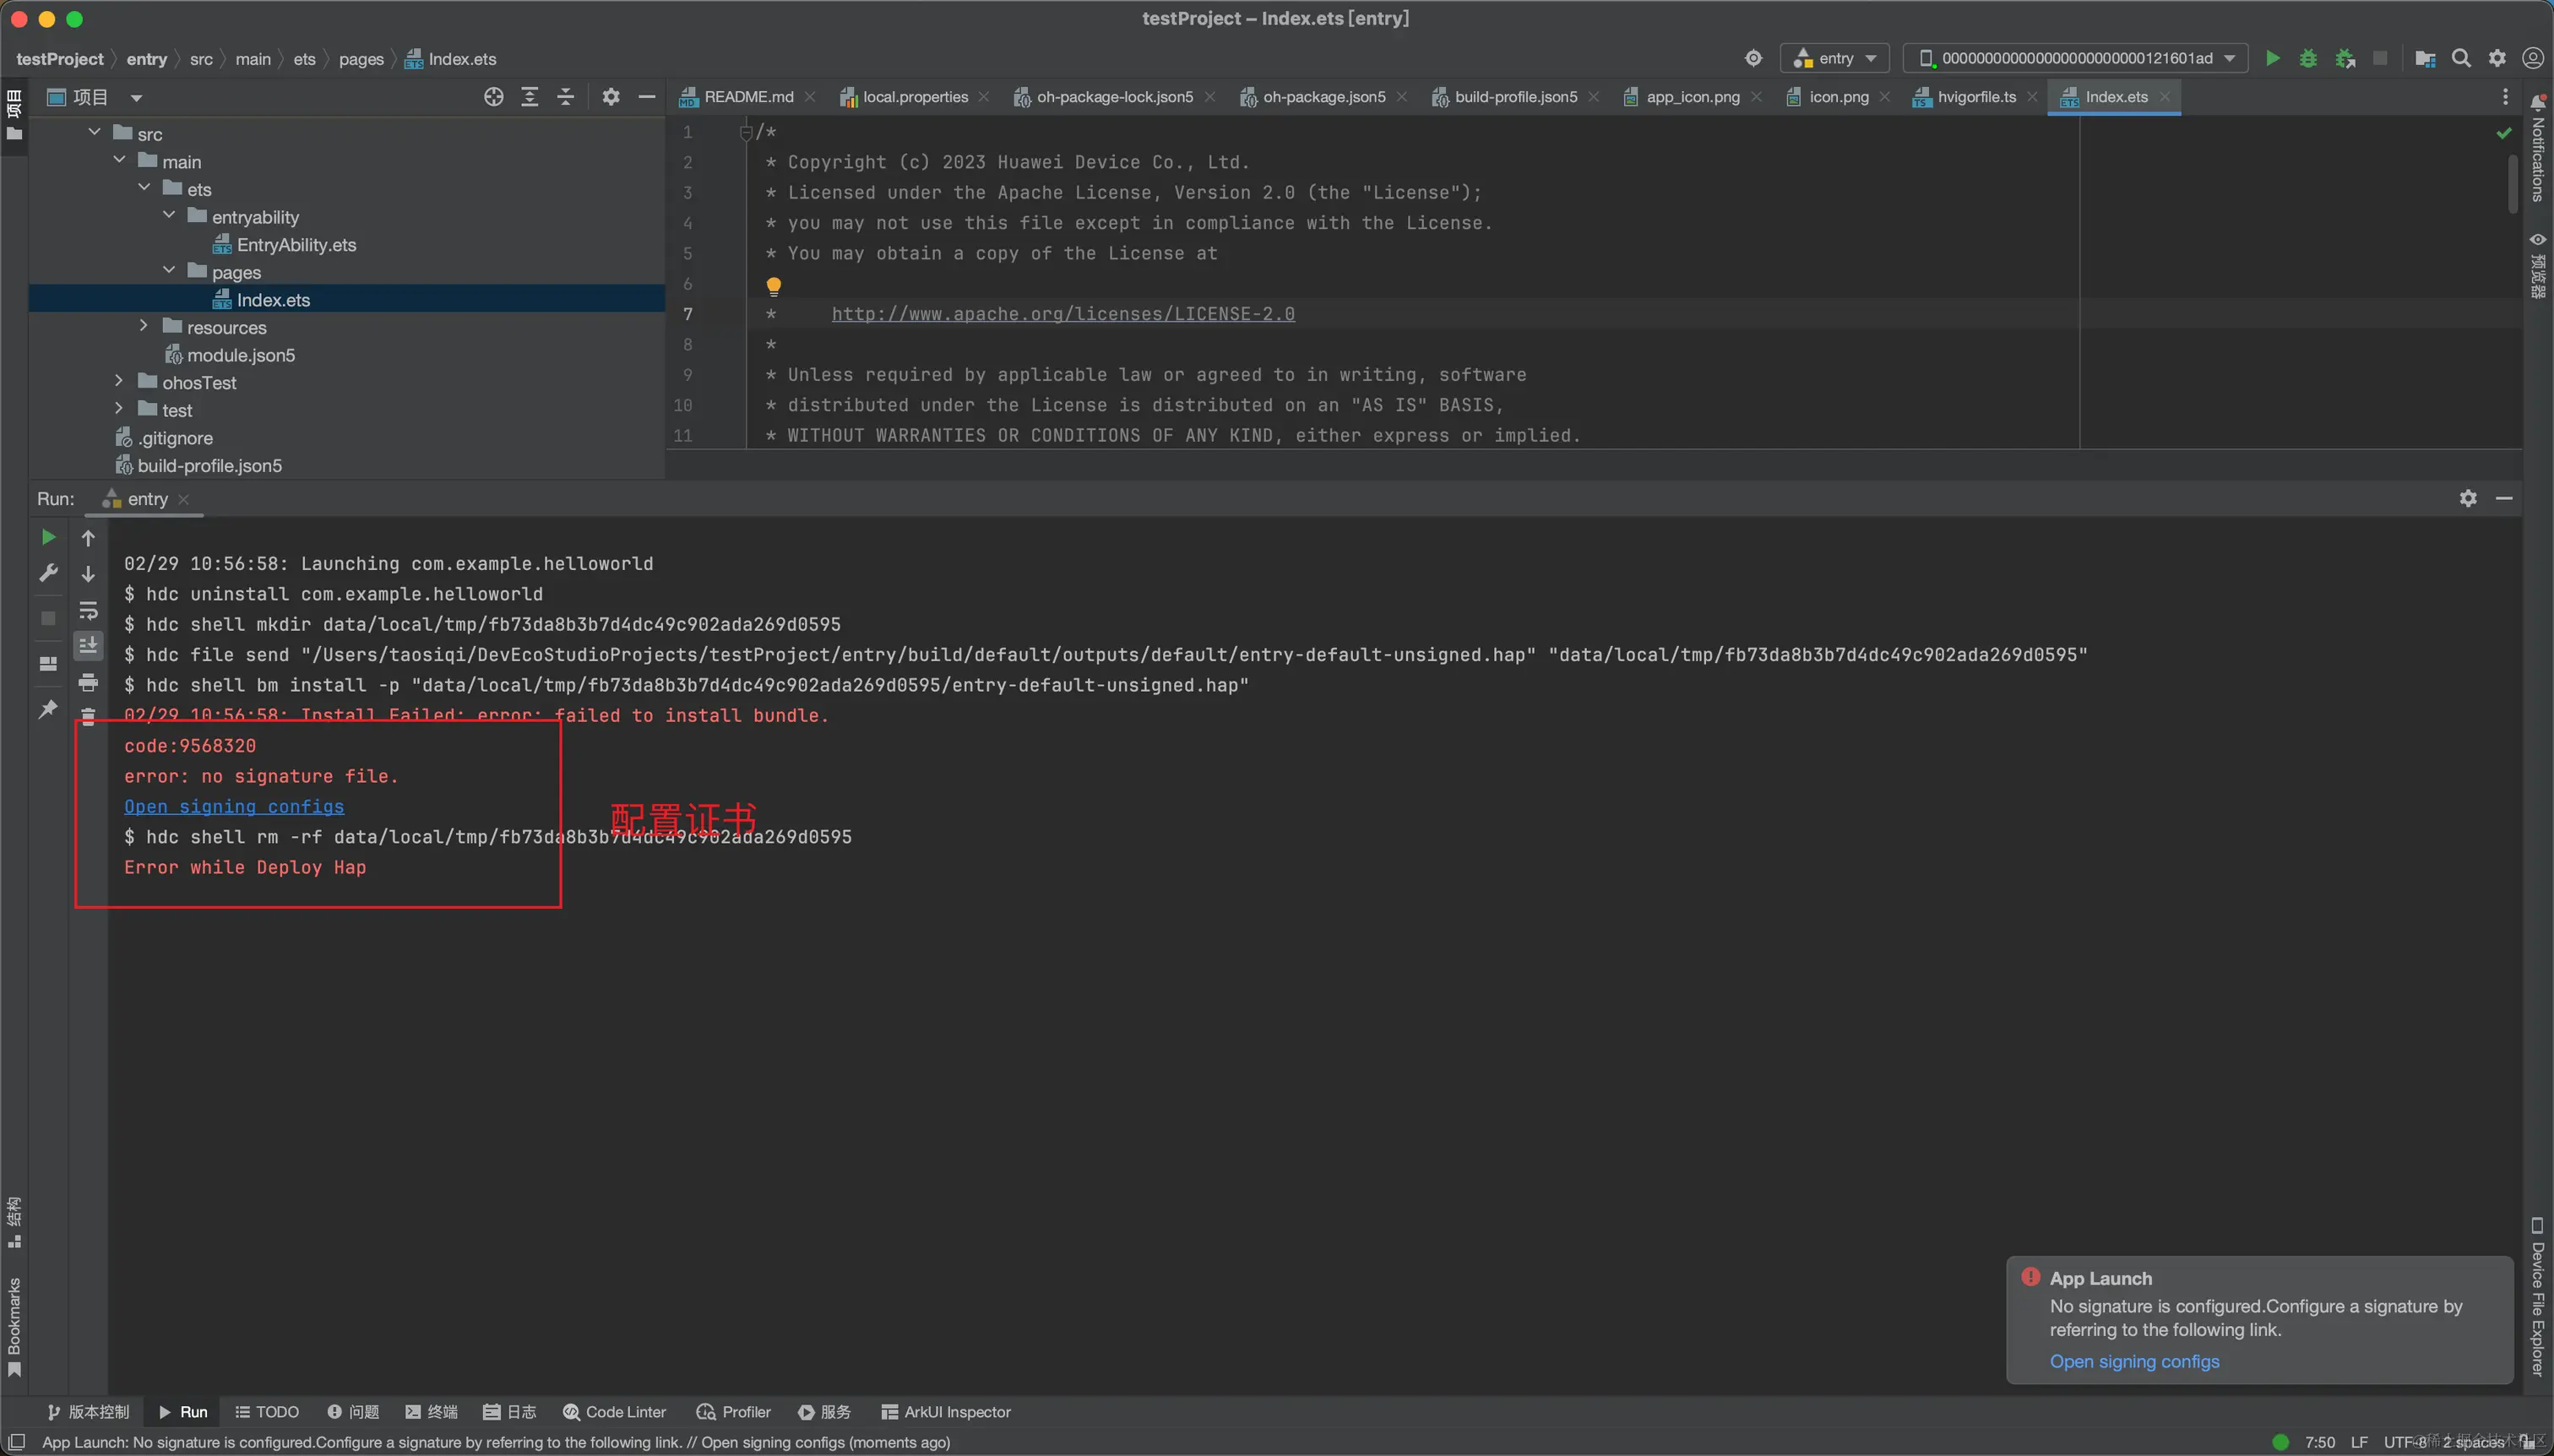
Task: Open editor tabs more options menu
Action: (x=2505, y=97)
